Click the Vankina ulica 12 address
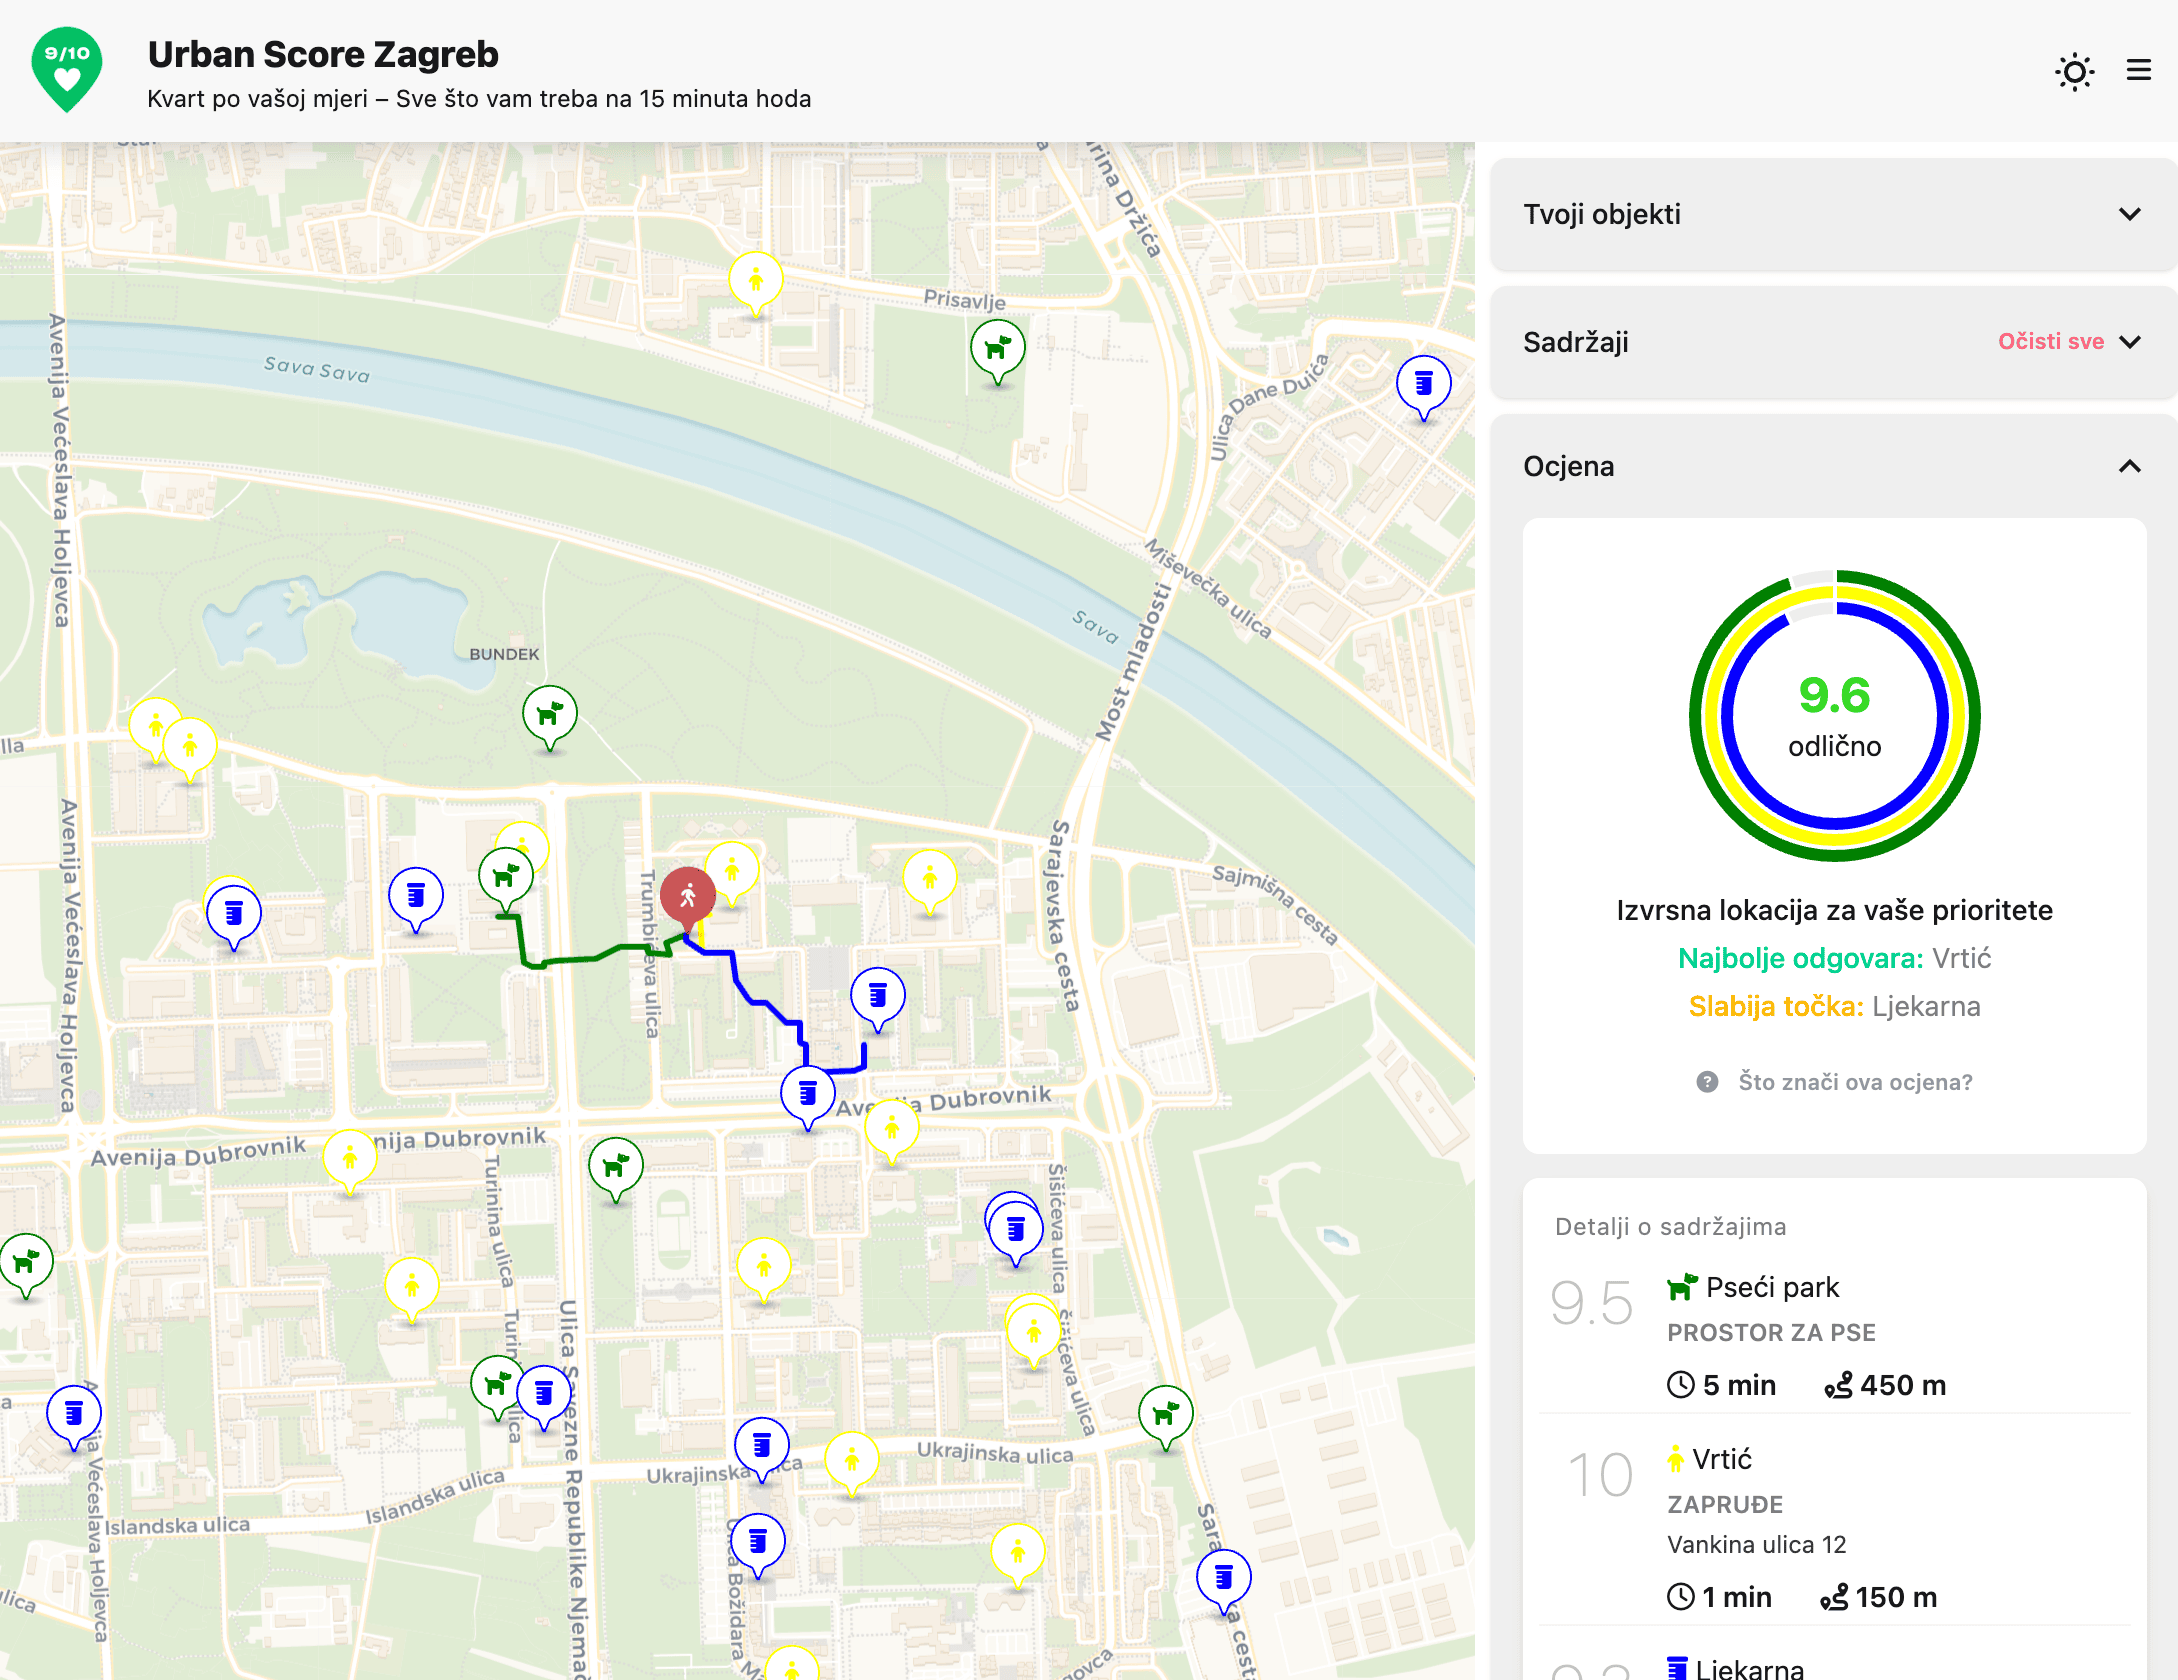This screenshot has width=2178, height=1680. [x=1756, y=1545]
